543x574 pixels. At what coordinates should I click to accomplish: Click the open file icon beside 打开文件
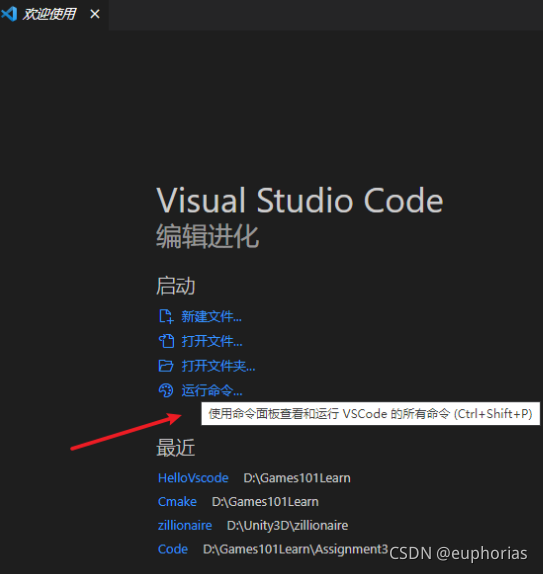166,341
